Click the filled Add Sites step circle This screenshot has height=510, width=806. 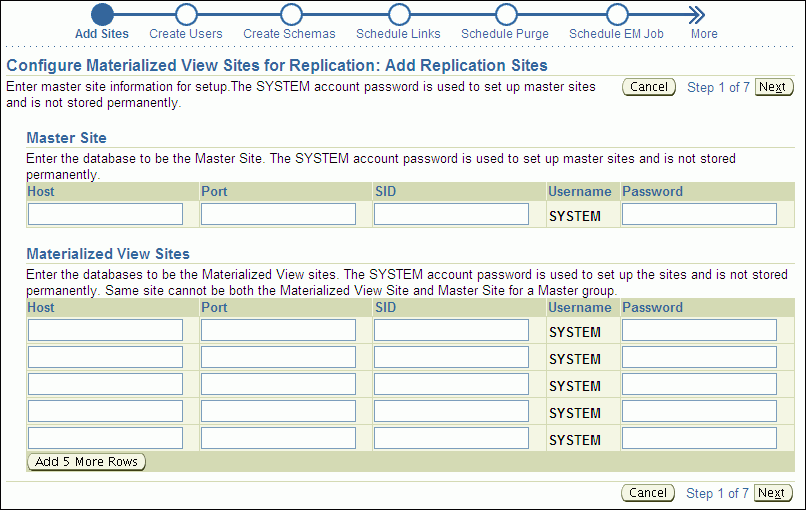(x=102, y=14)
